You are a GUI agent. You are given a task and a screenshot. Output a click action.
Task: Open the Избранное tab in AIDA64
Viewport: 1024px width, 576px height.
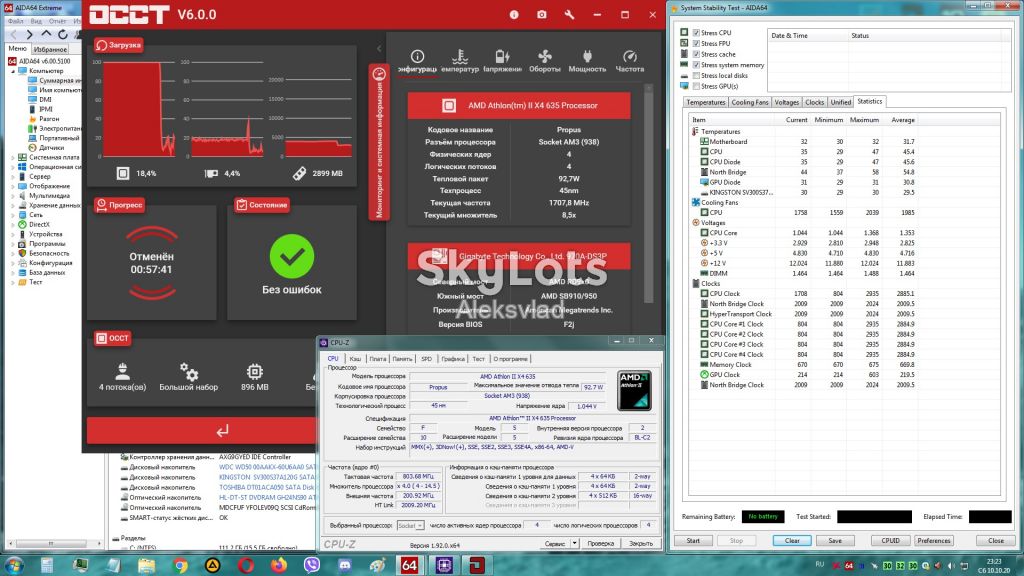[50, 49]
